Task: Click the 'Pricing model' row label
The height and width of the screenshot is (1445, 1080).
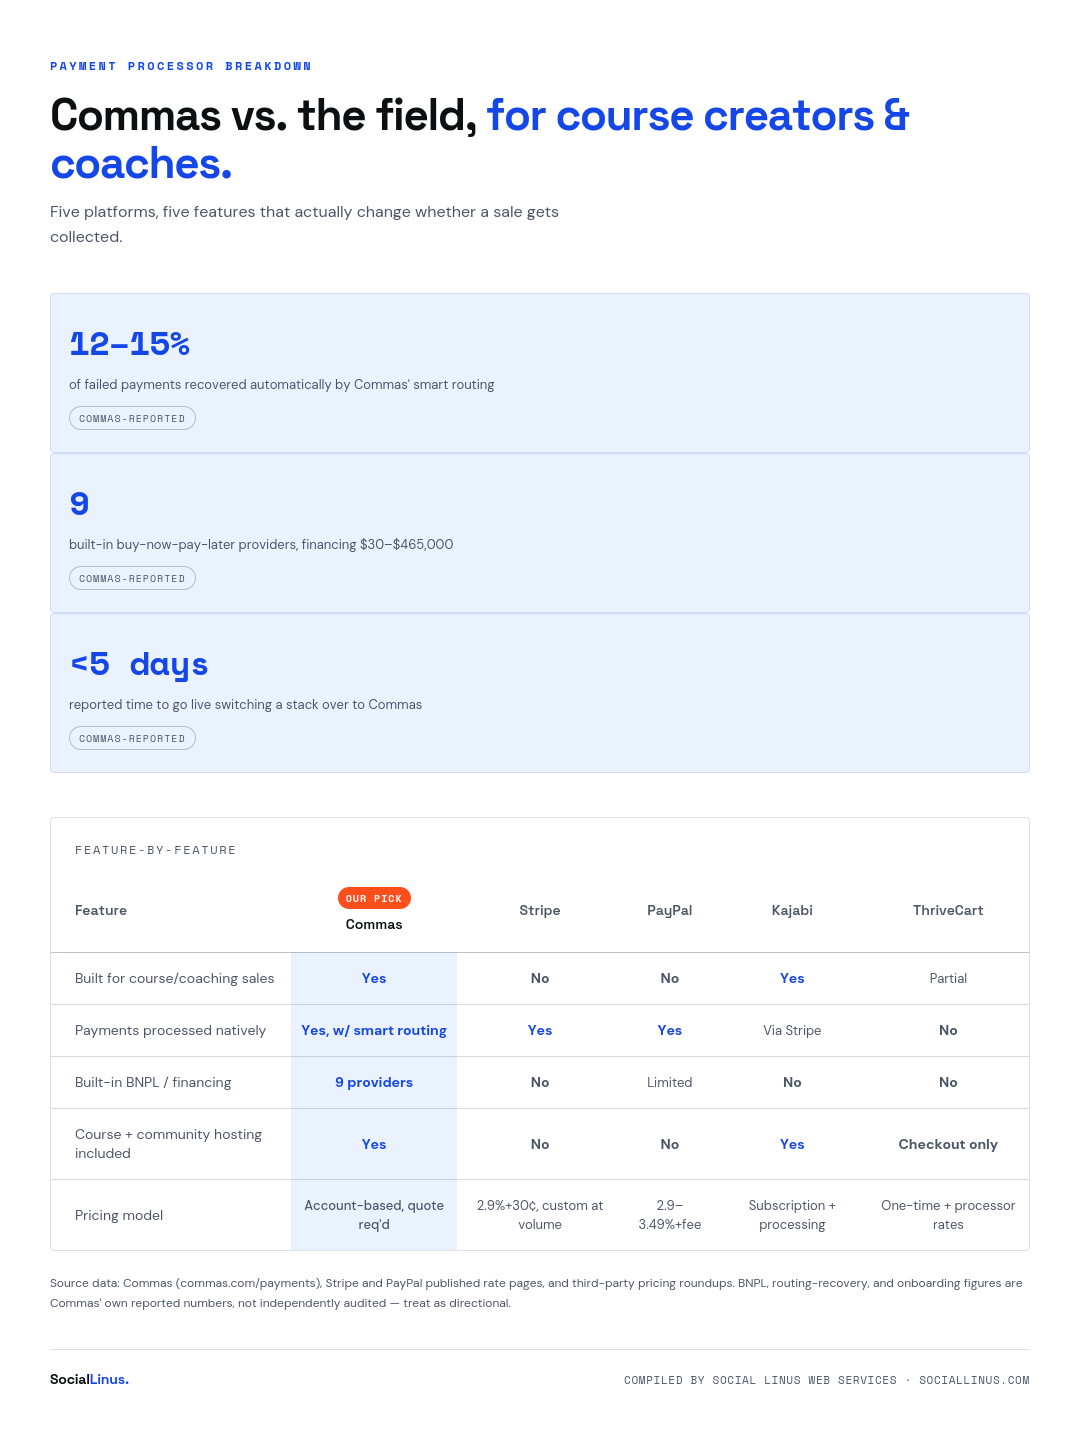Action: 119,1215
